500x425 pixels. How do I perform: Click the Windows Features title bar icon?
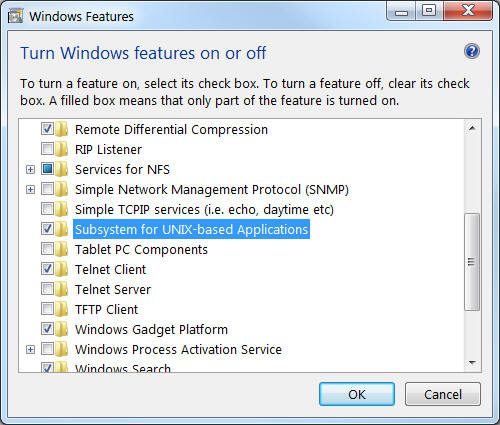point(15,16)
